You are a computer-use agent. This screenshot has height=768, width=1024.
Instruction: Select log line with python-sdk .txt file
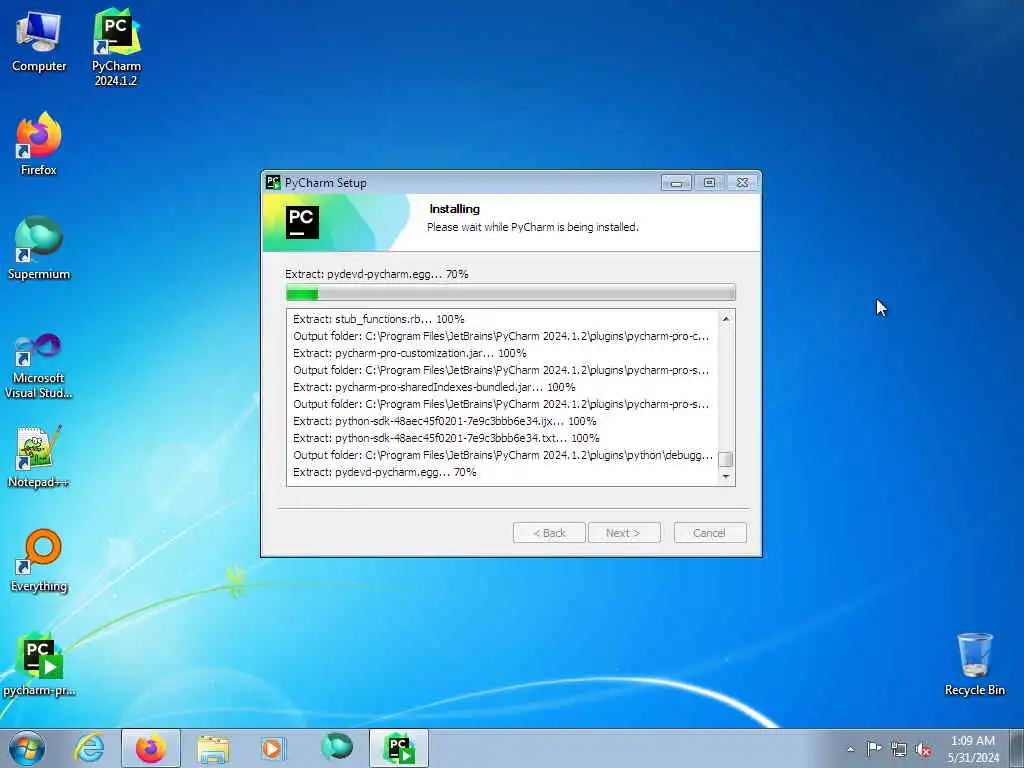pyautogui.click(x=446, y=438)
